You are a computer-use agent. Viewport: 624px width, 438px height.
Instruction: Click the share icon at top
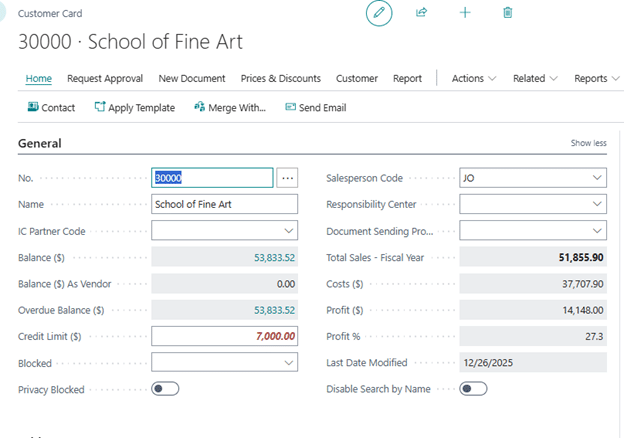(x=422, y=13)
